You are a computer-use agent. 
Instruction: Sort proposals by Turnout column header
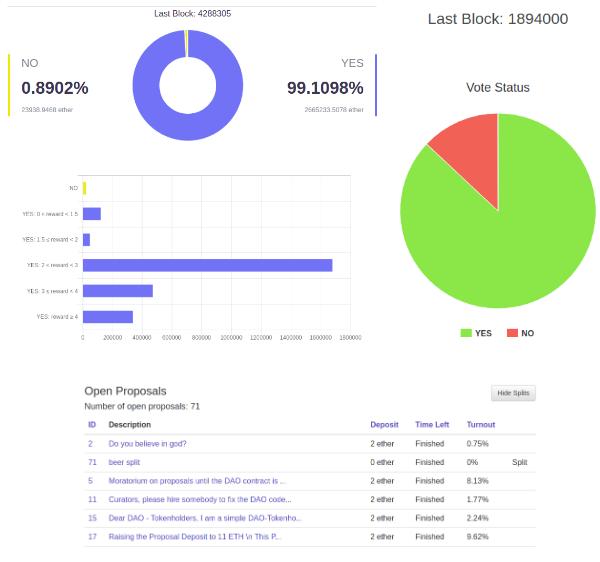[x=481, y=425]
